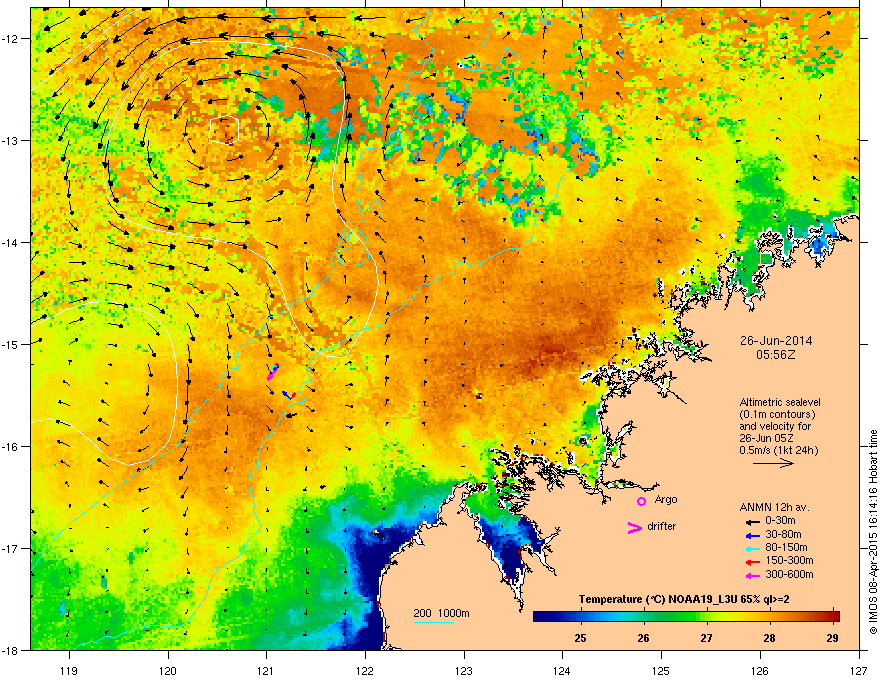This screenshot has width=880, height=680.
Task: Click the dark red end of temperature colorbar
Action: (x=835, y=616)
